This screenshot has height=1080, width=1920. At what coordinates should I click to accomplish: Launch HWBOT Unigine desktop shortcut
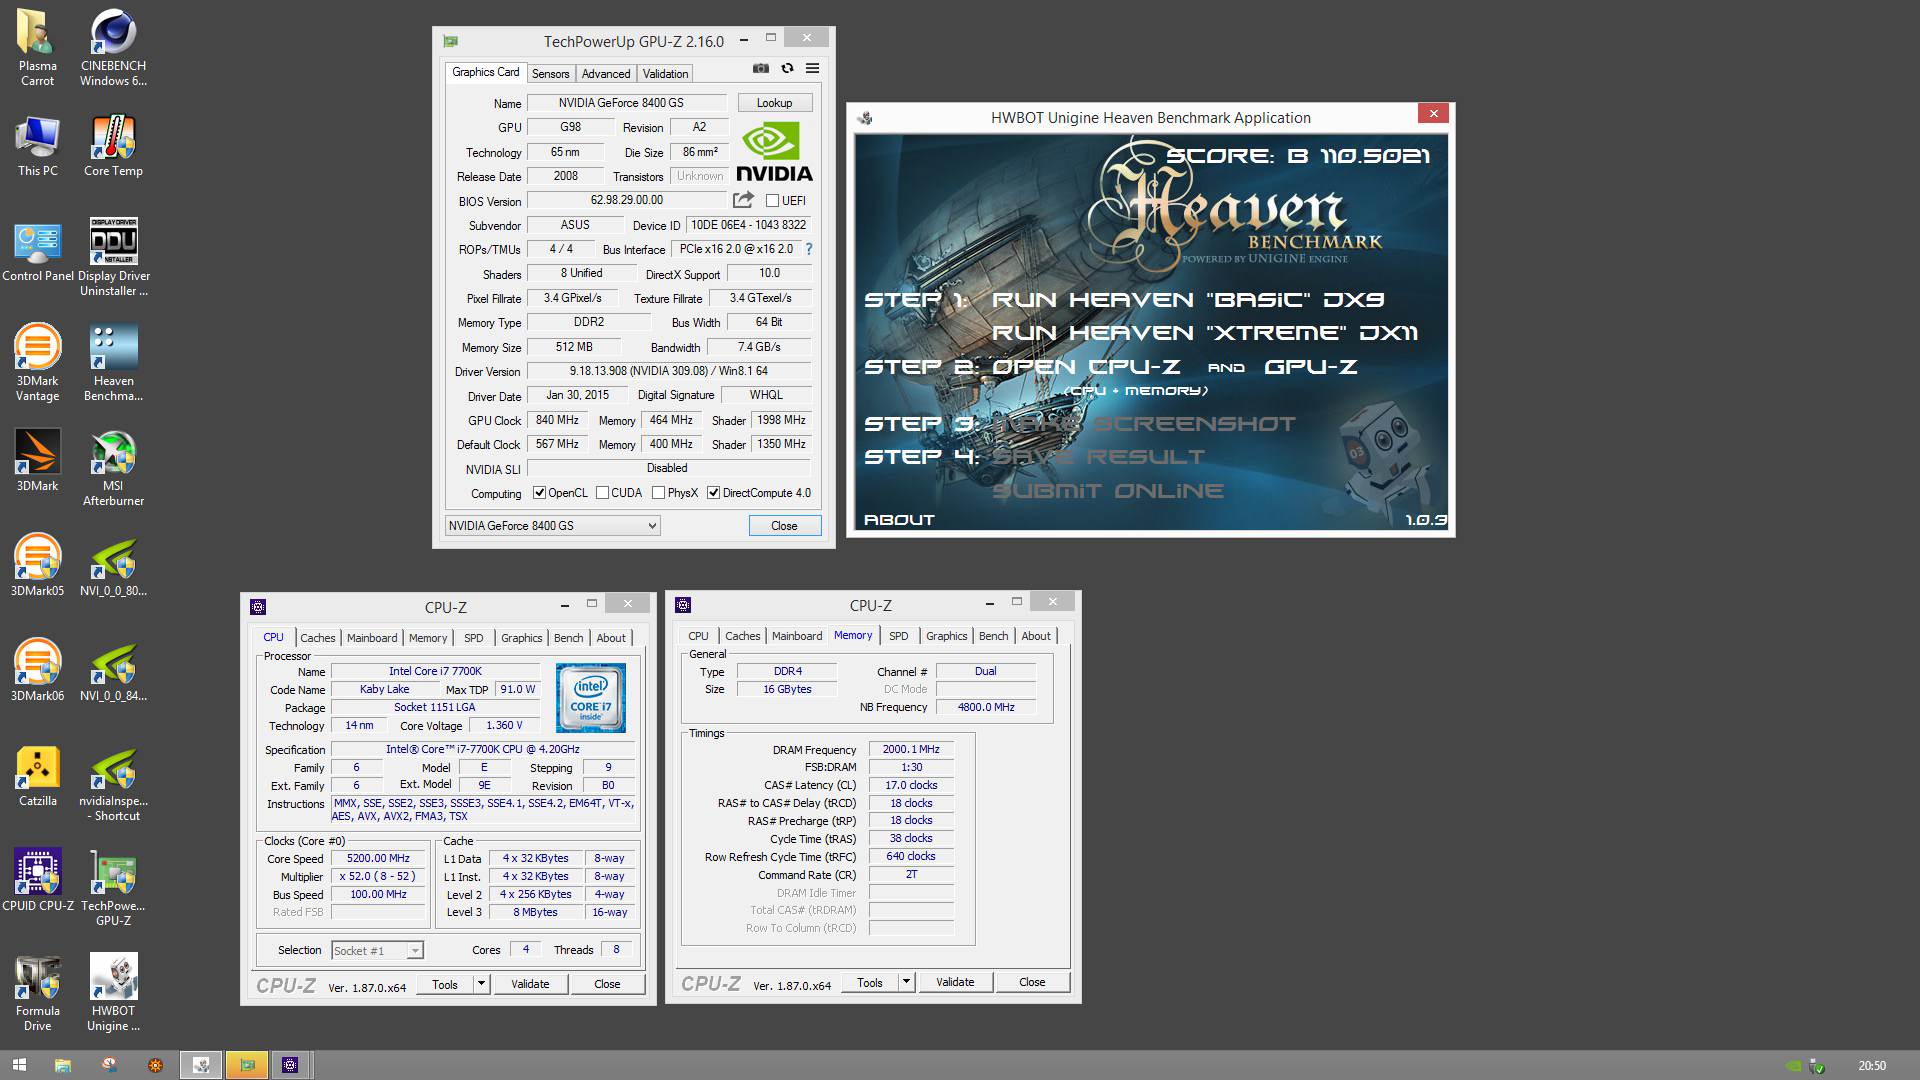click(x=113, y=993)
